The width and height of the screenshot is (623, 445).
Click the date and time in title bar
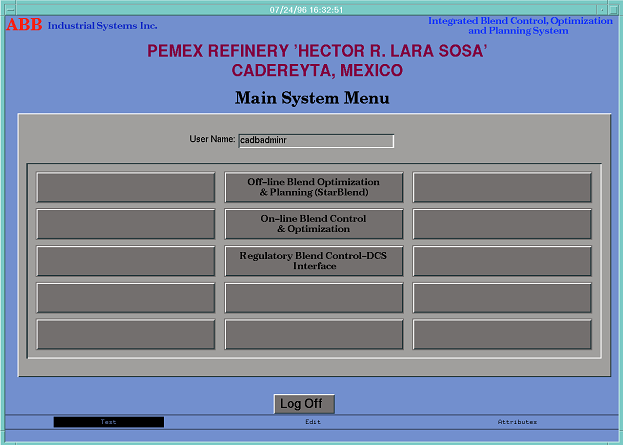pyautogui.click(x=306, y=10)
